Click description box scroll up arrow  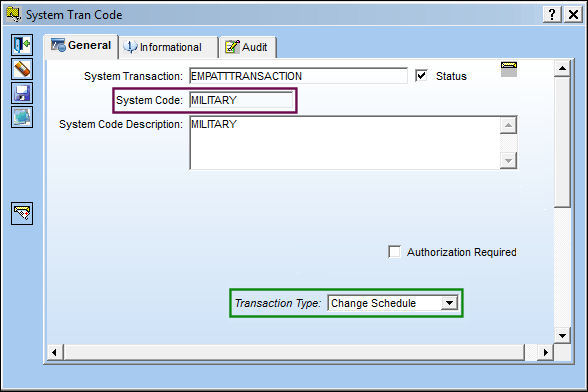(508, 125)
